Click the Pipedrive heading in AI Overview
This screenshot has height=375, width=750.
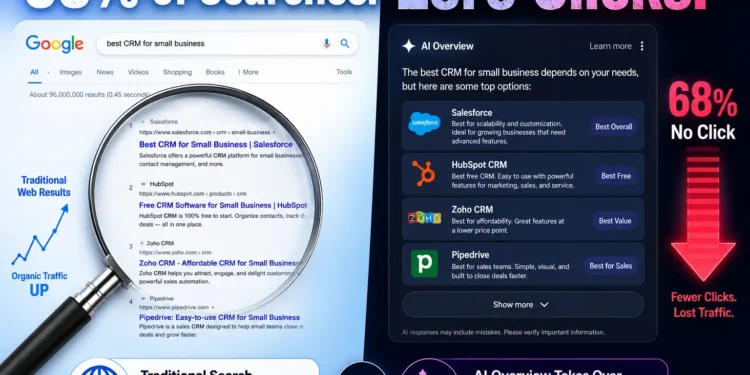click(x=470, y=255)
